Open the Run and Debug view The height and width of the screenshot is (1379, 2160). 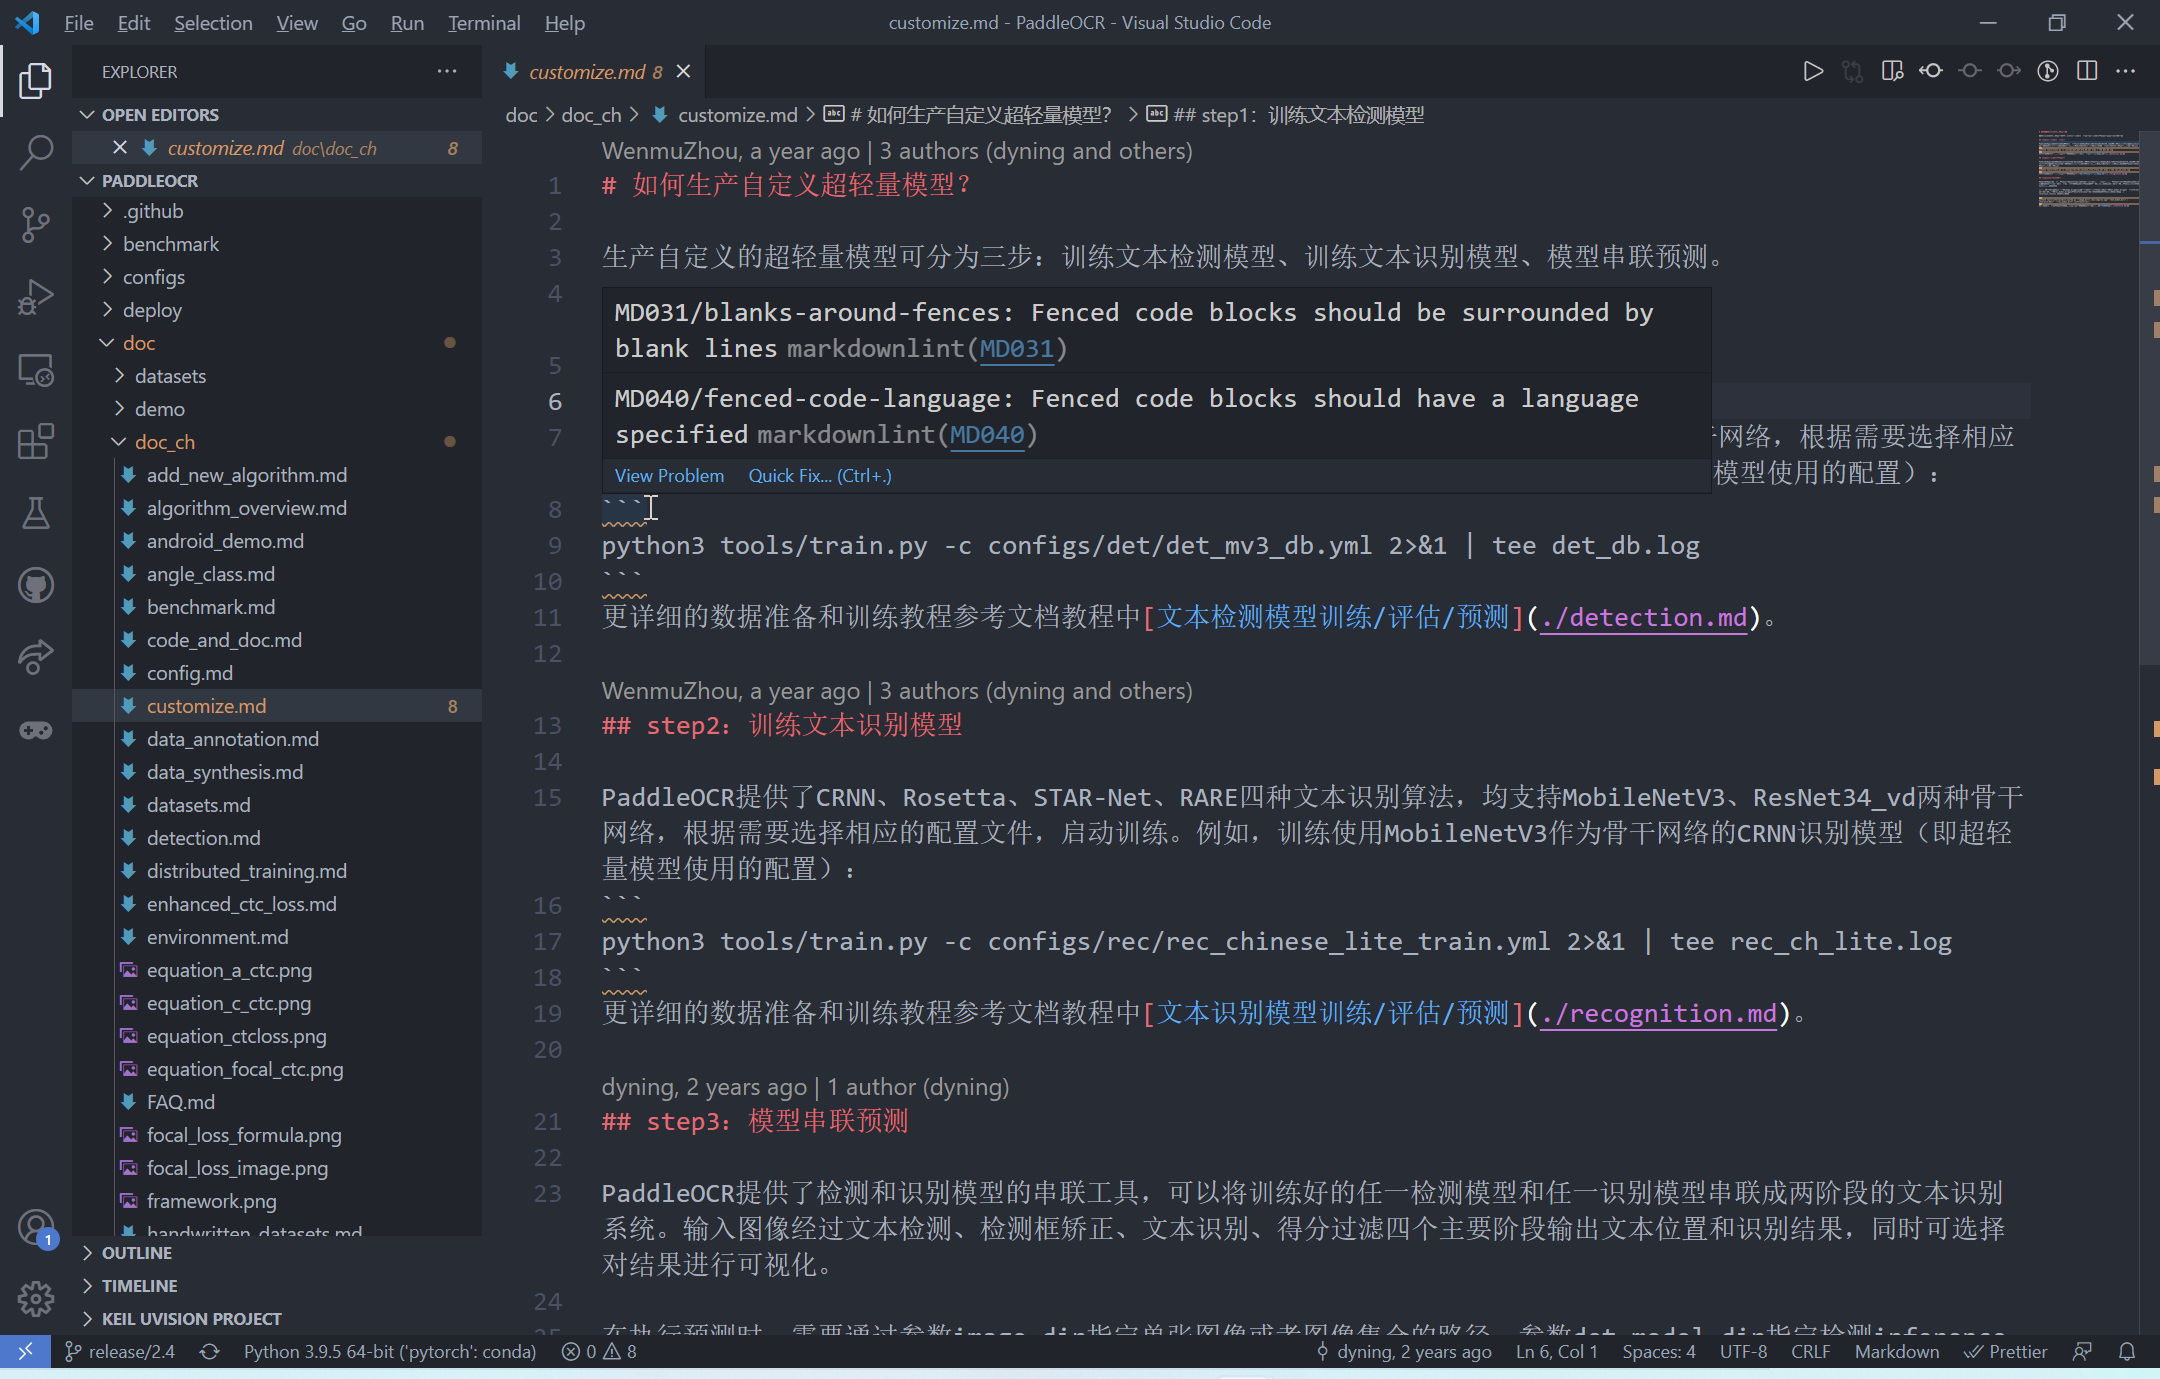click(36, 297)
